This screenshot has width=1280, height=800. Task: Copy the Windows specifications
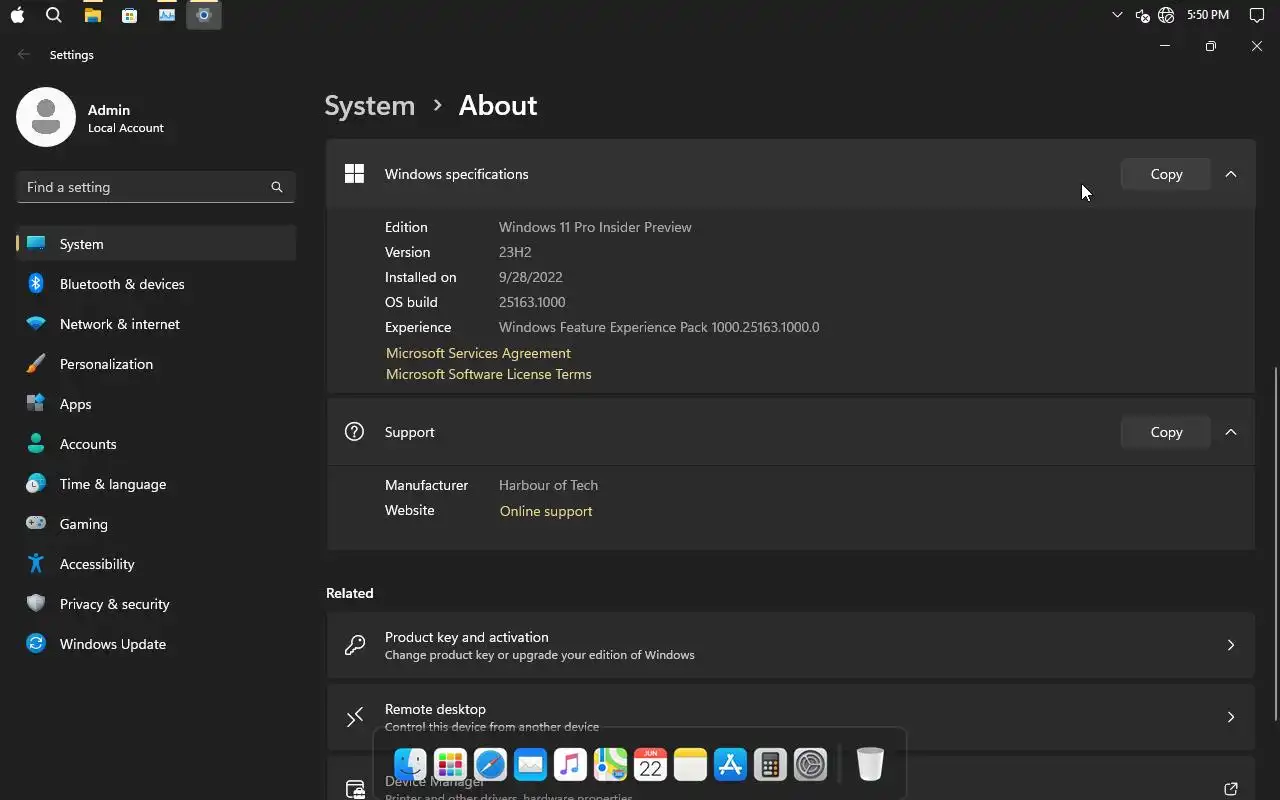1166,174
